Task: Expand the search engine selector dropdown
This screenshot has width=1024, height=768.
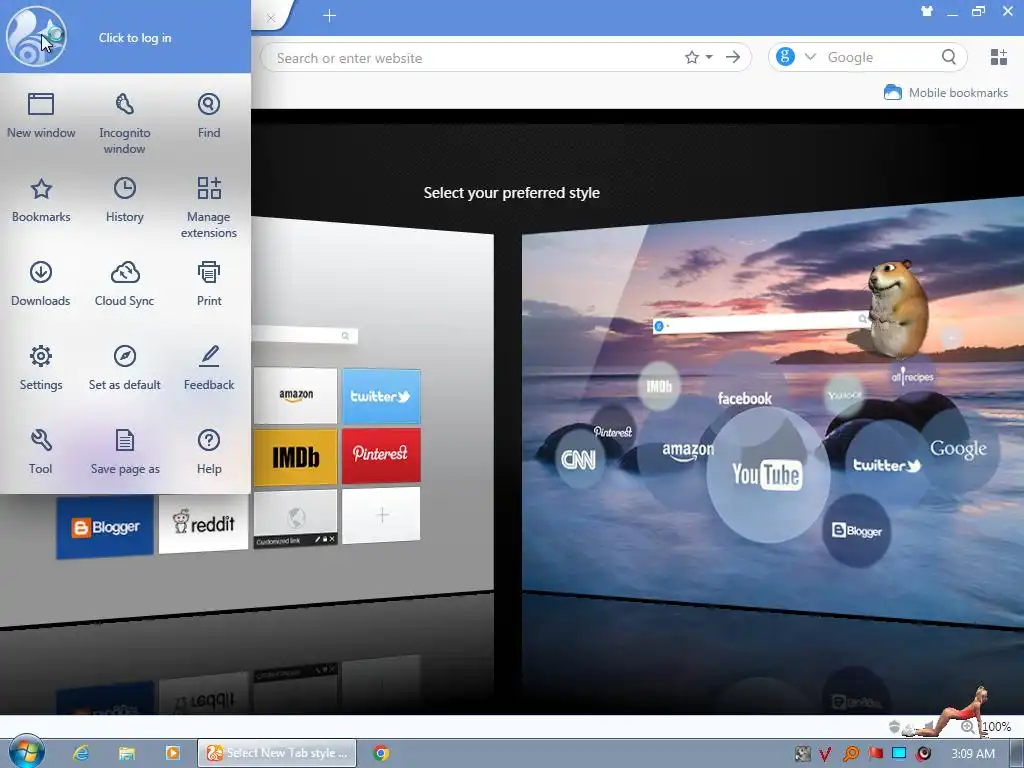Action: pyautogui.click(x=810, y=57)
